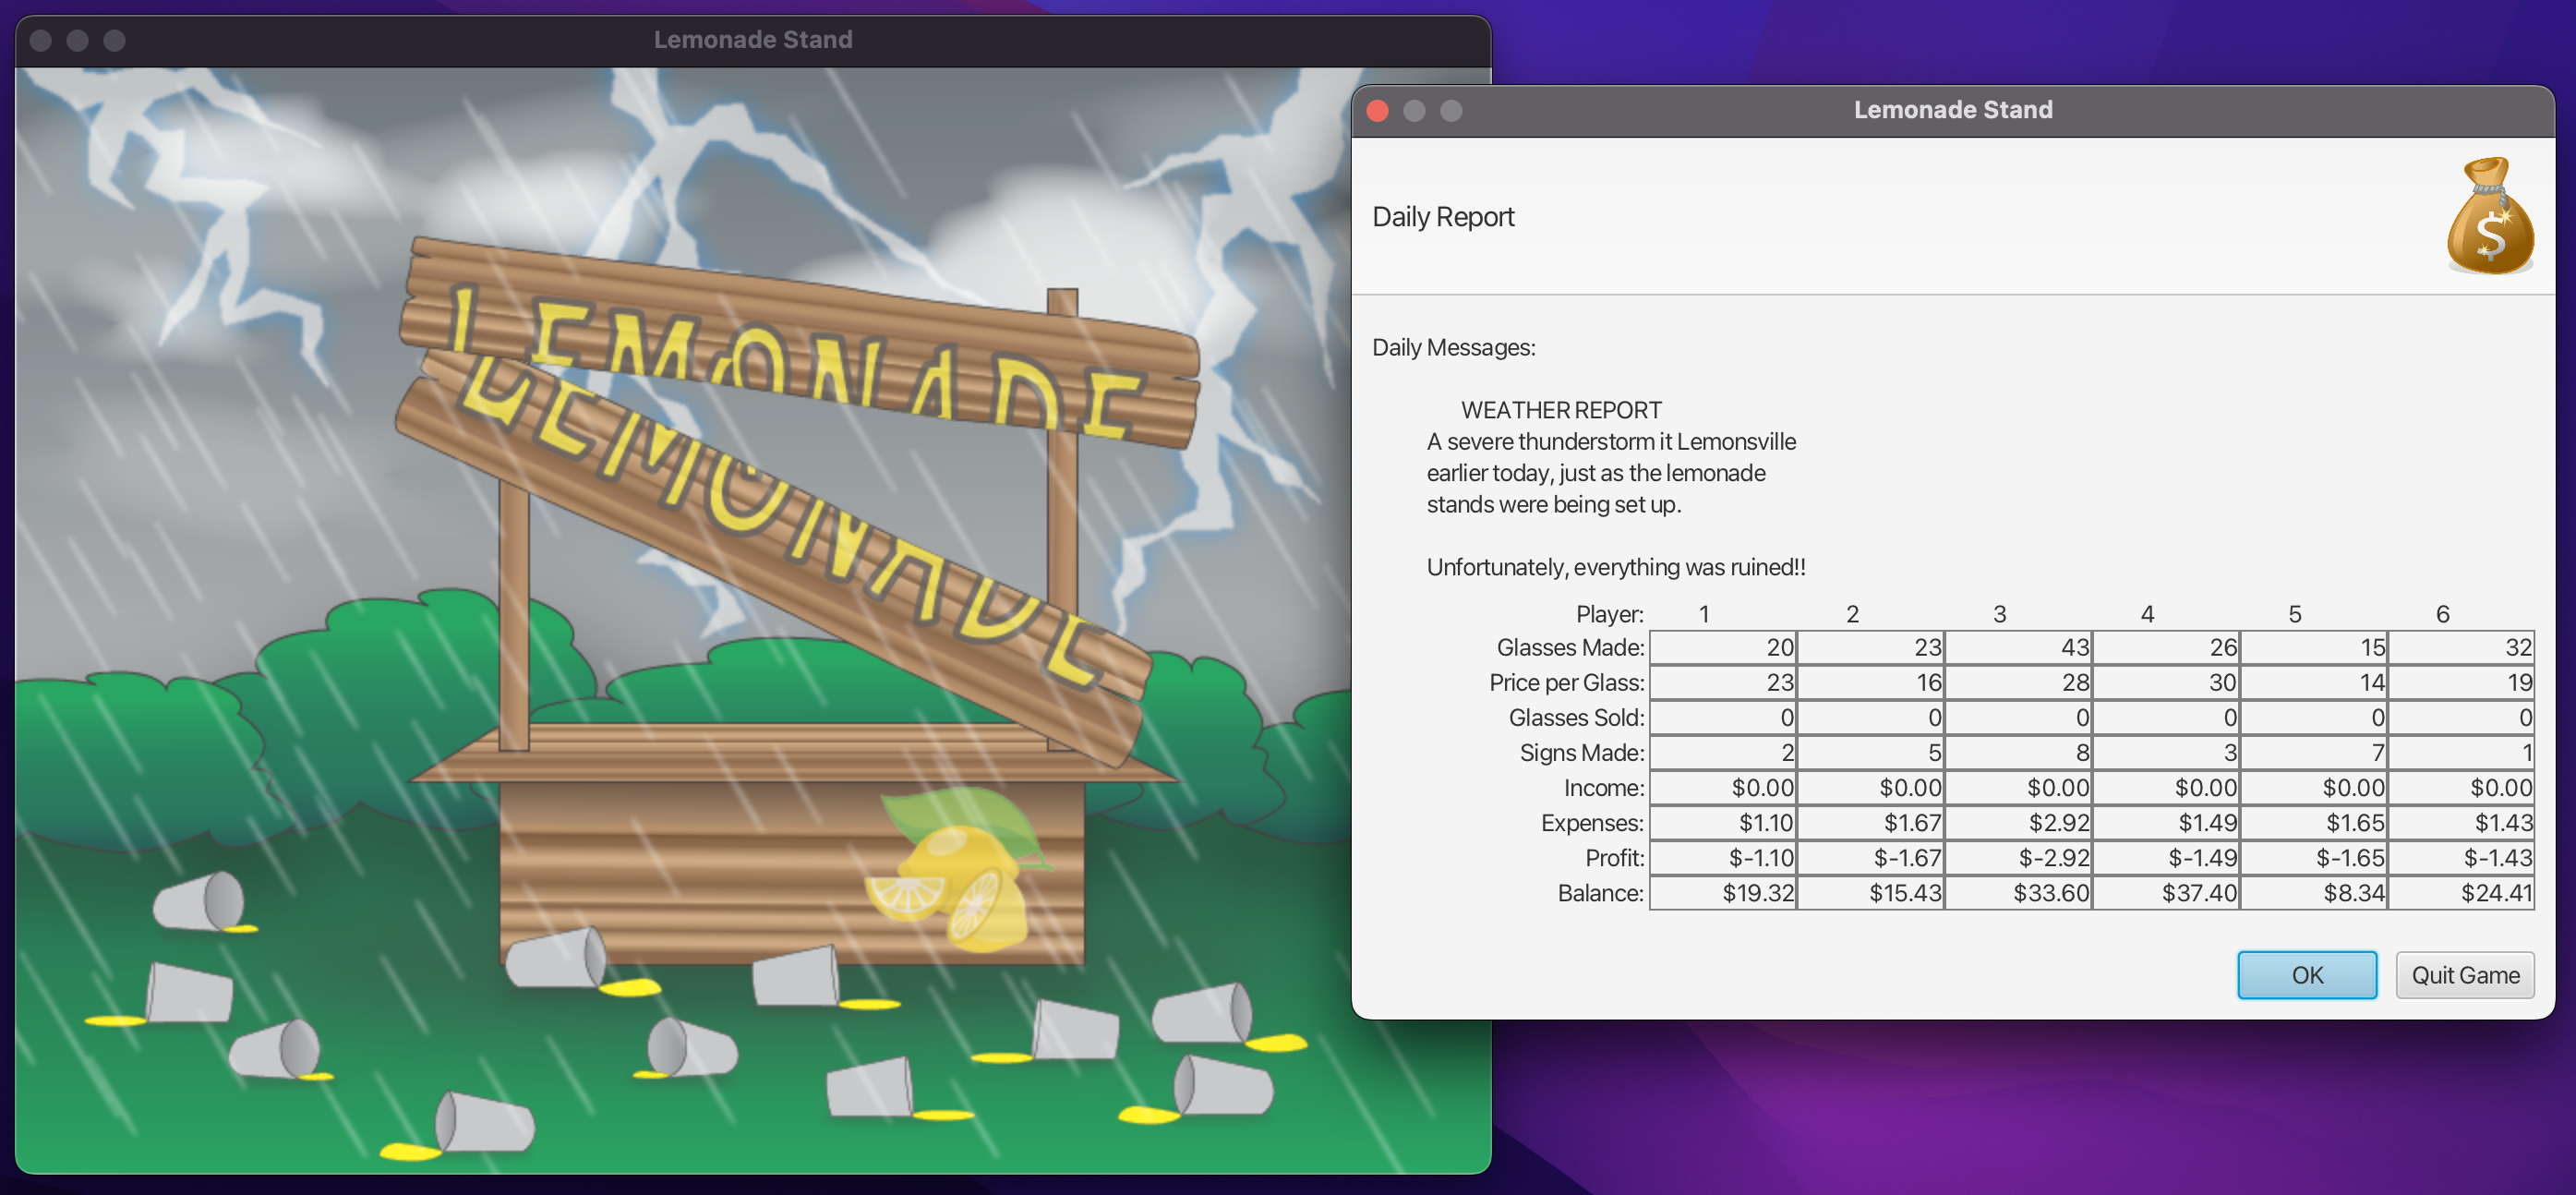Click the Daily Report dialog title bar
The height and width of the screenshot is (1195, 2576).
tap(1951, 110)
